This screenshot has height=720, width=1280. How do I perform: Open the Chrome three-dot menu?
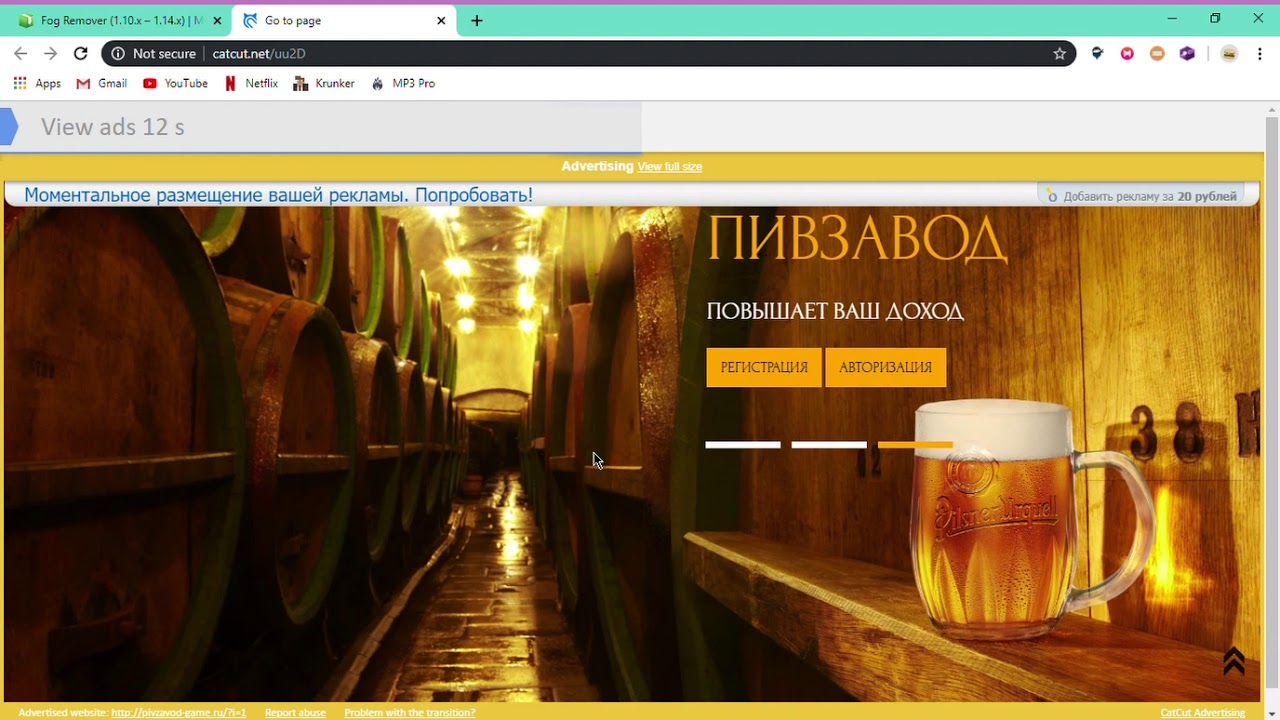click(1260, 54)
